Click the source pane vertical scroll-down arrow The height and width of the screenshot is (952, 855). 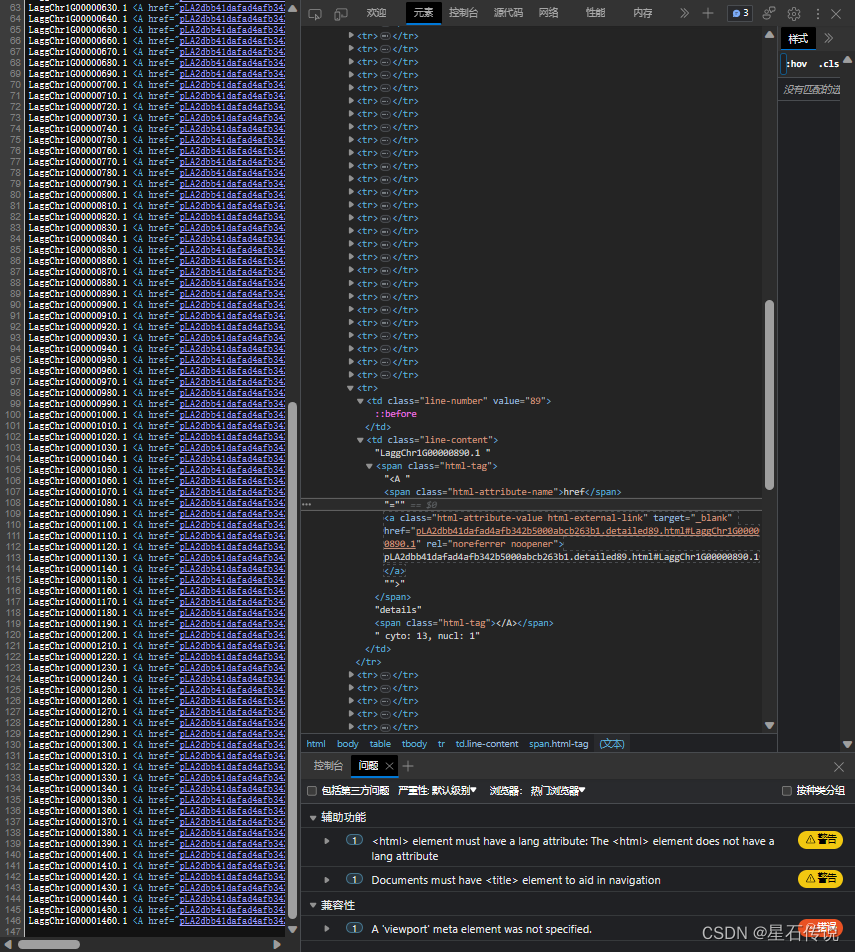coord(292,929)
